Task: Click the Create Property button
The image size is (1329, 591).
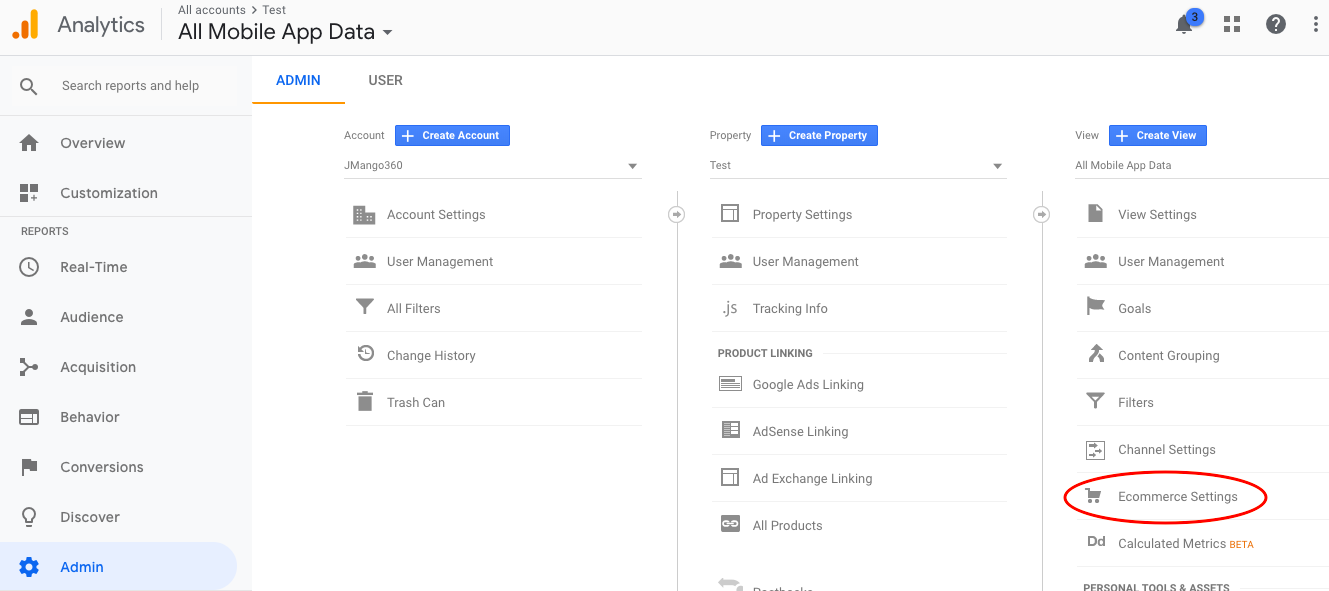Action: click(x=819, y=135)
